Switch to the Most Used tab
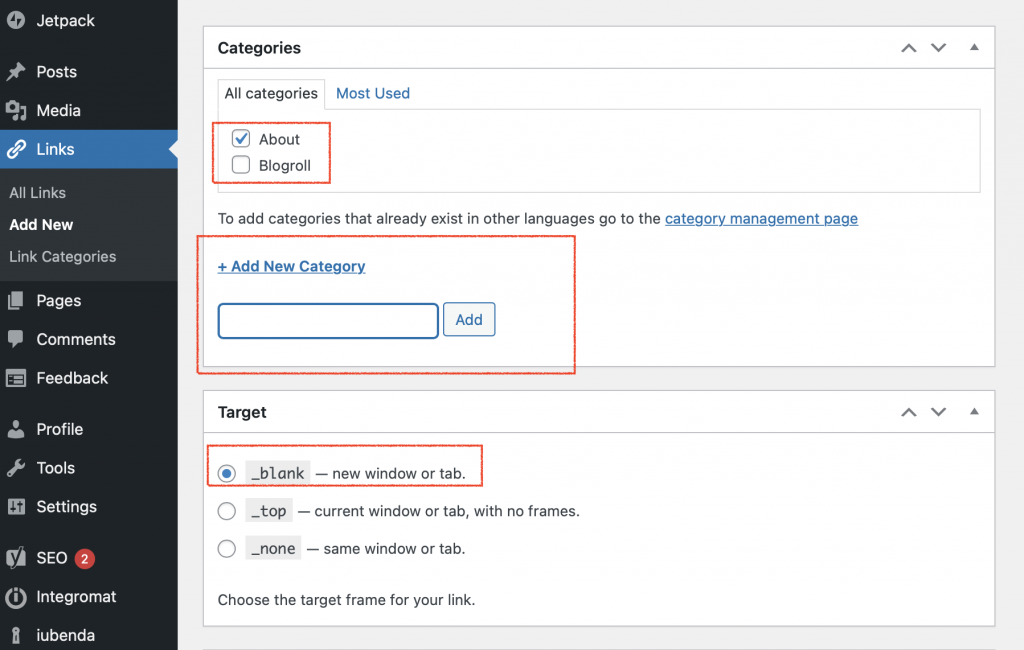1024x650 pixels. coord(372,93)
